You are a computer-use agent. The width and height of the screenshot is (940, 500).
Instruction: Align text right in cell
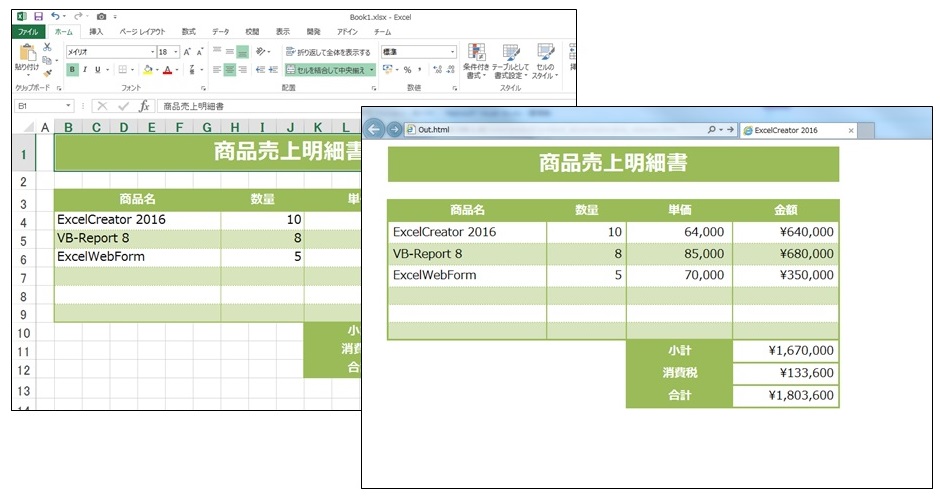(242, 70)
